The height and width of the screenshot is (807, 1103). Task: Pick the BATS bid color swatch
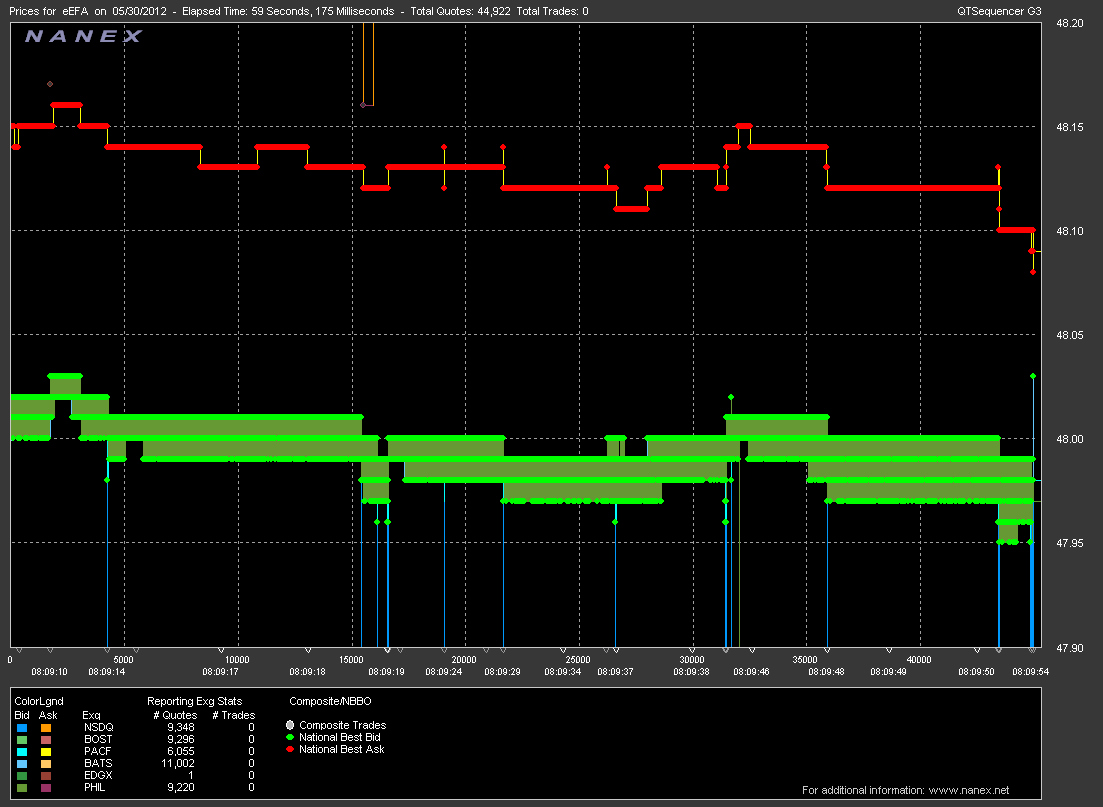click(x=22, y=763)
